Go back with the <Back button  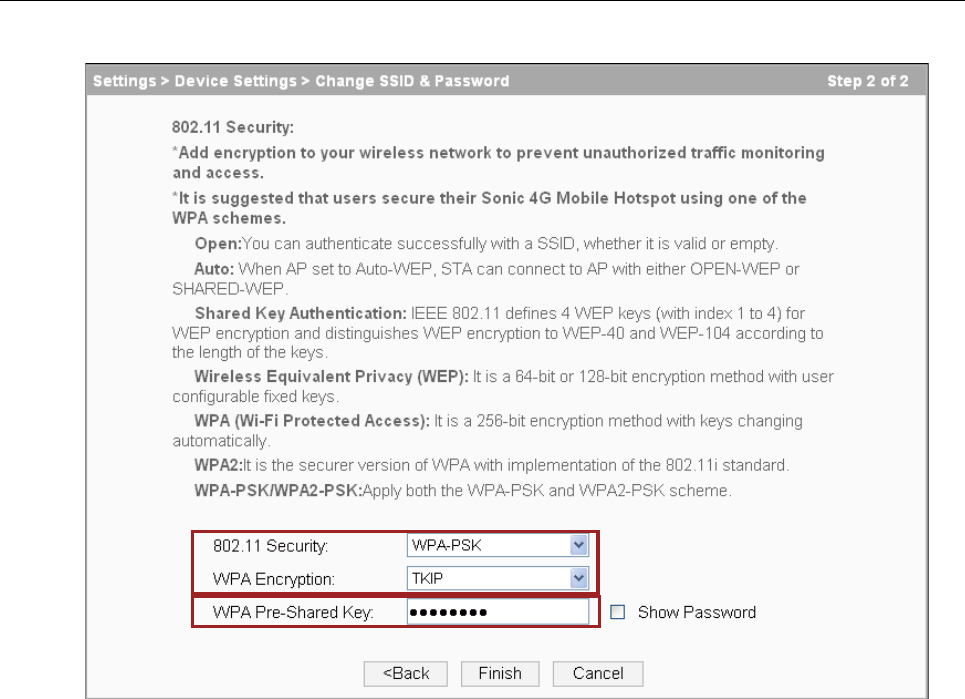406,673
